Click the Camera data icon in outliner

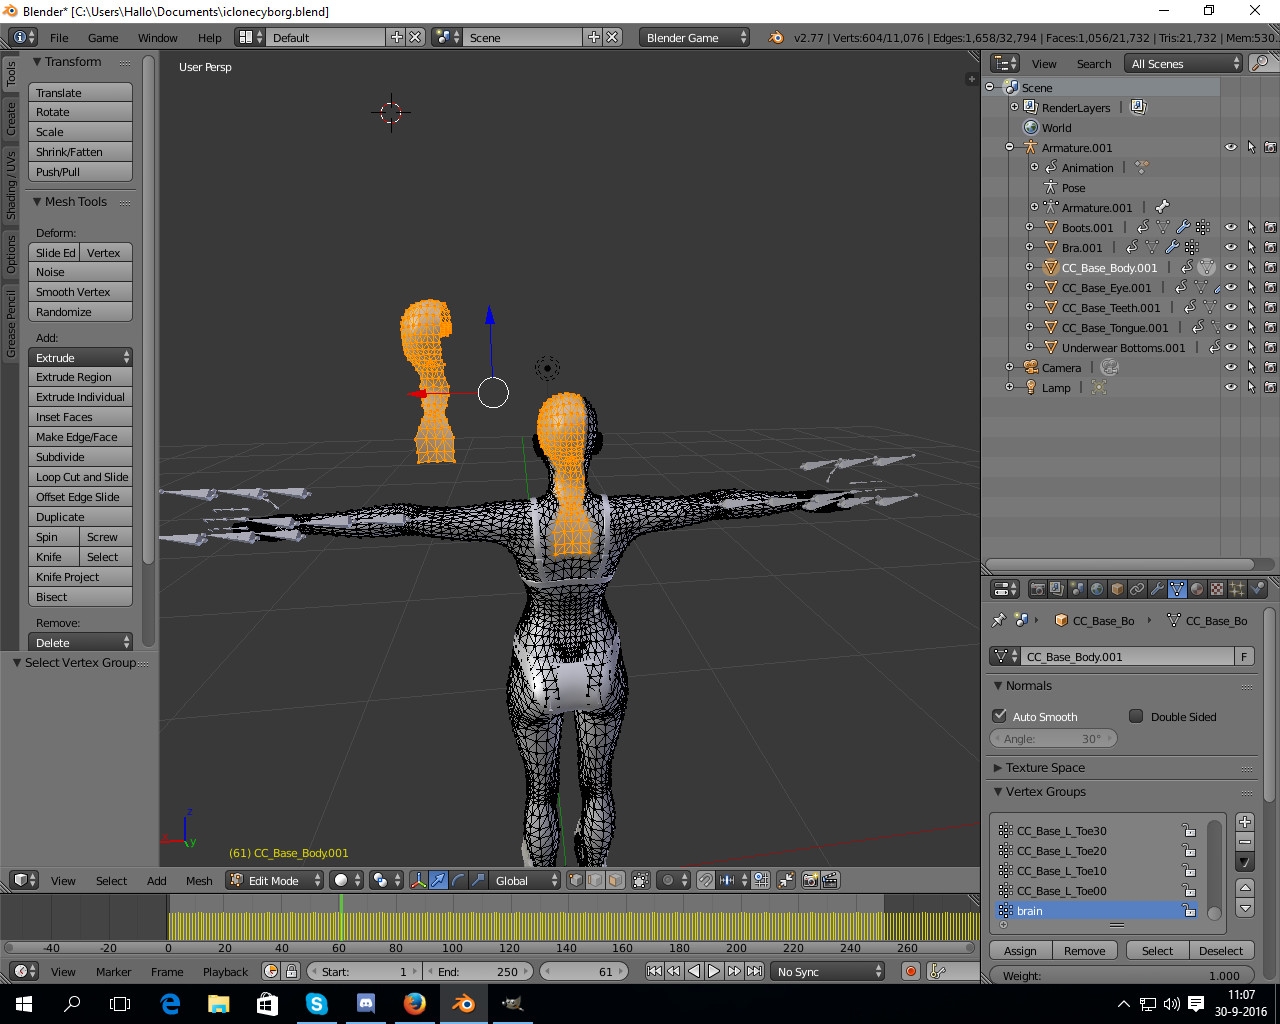(x=1109, y=367)
